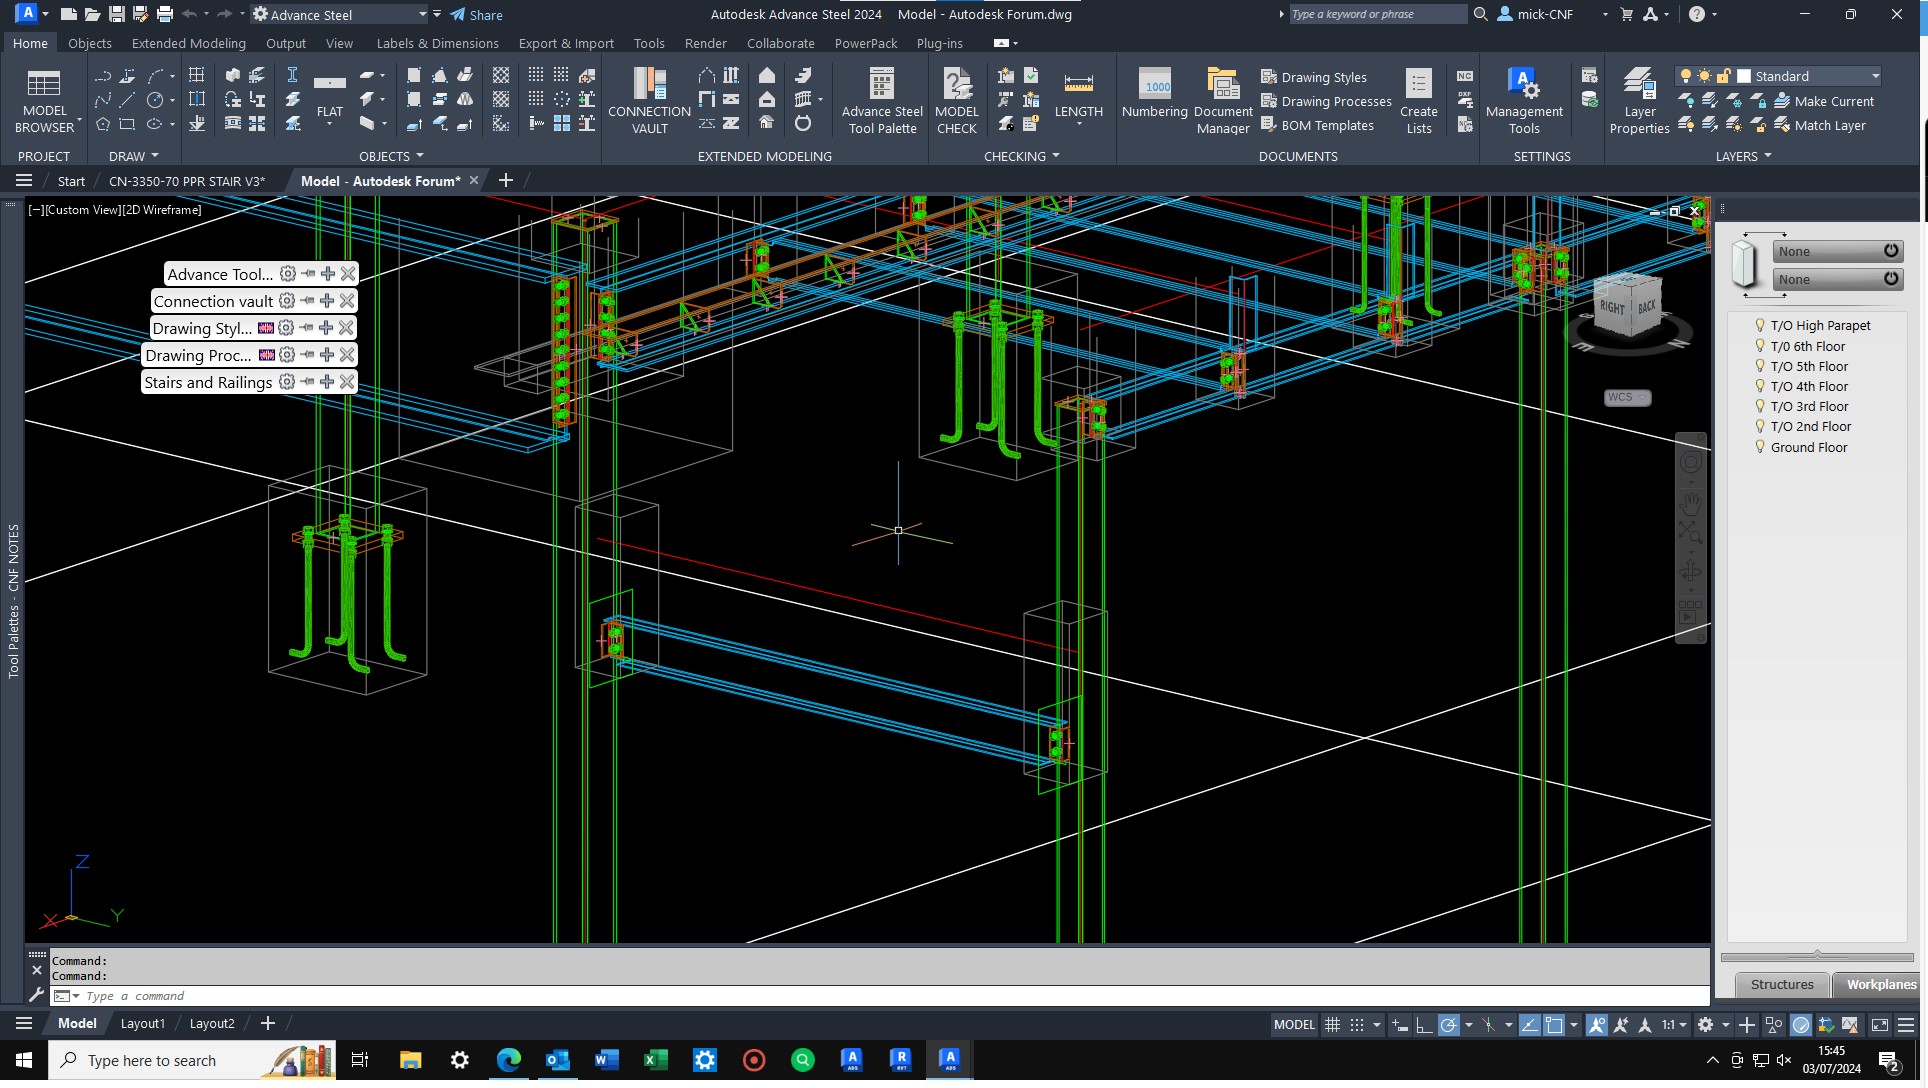Open Layer Properties
Image resolution: width=1928 pixels, height=1088 pixels.
[1638, 99]
